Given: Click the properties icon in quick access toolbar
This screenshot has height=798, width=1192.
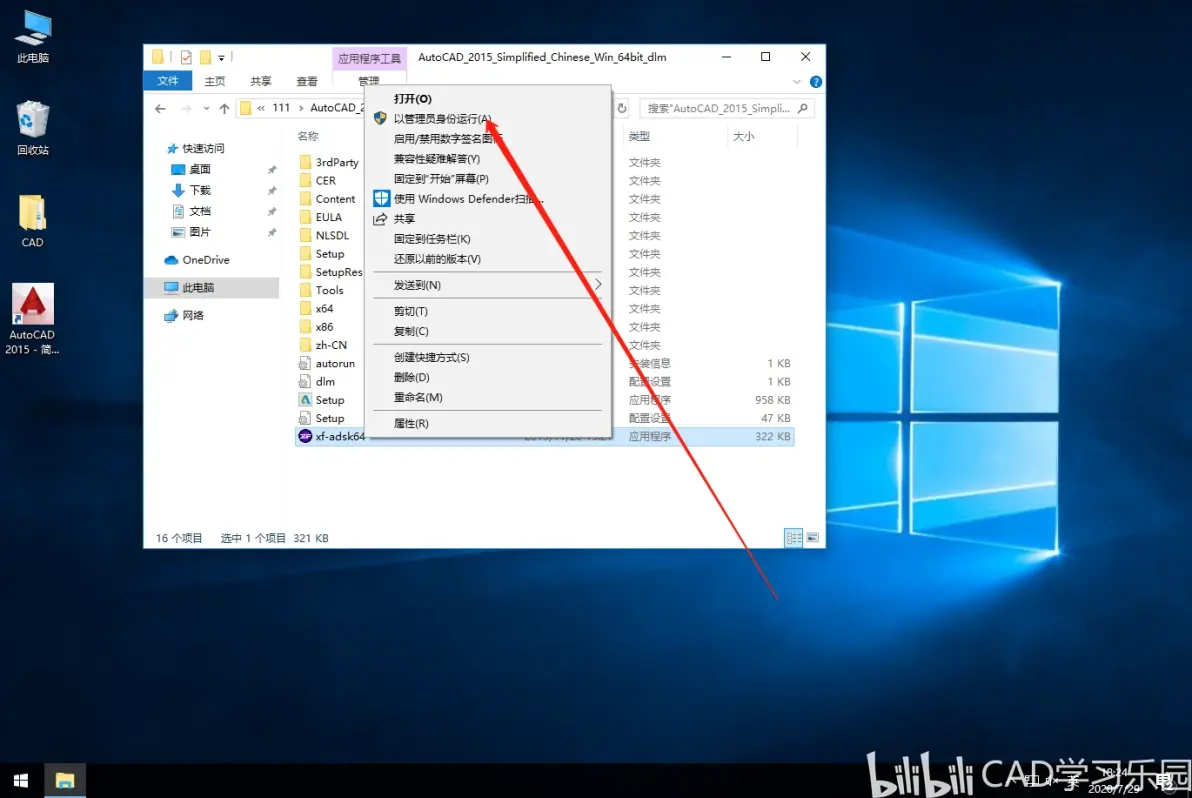Looking at the screenshot, I should 186,57.
